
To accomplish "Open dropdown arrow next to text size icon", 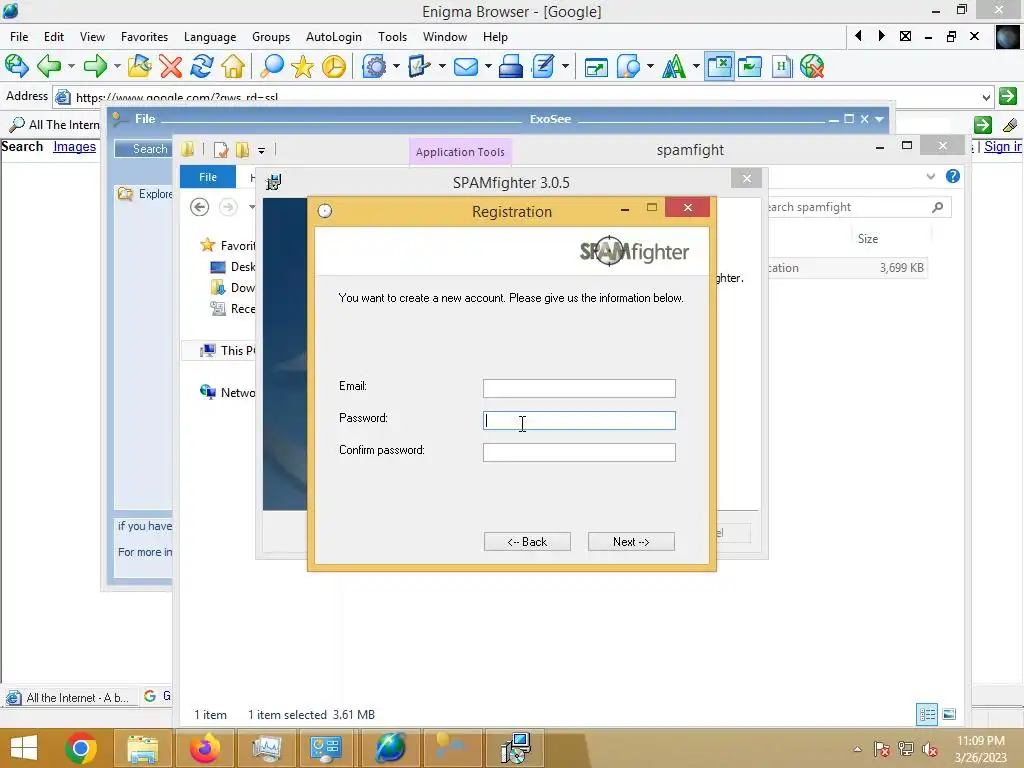I will click(696, 66).
